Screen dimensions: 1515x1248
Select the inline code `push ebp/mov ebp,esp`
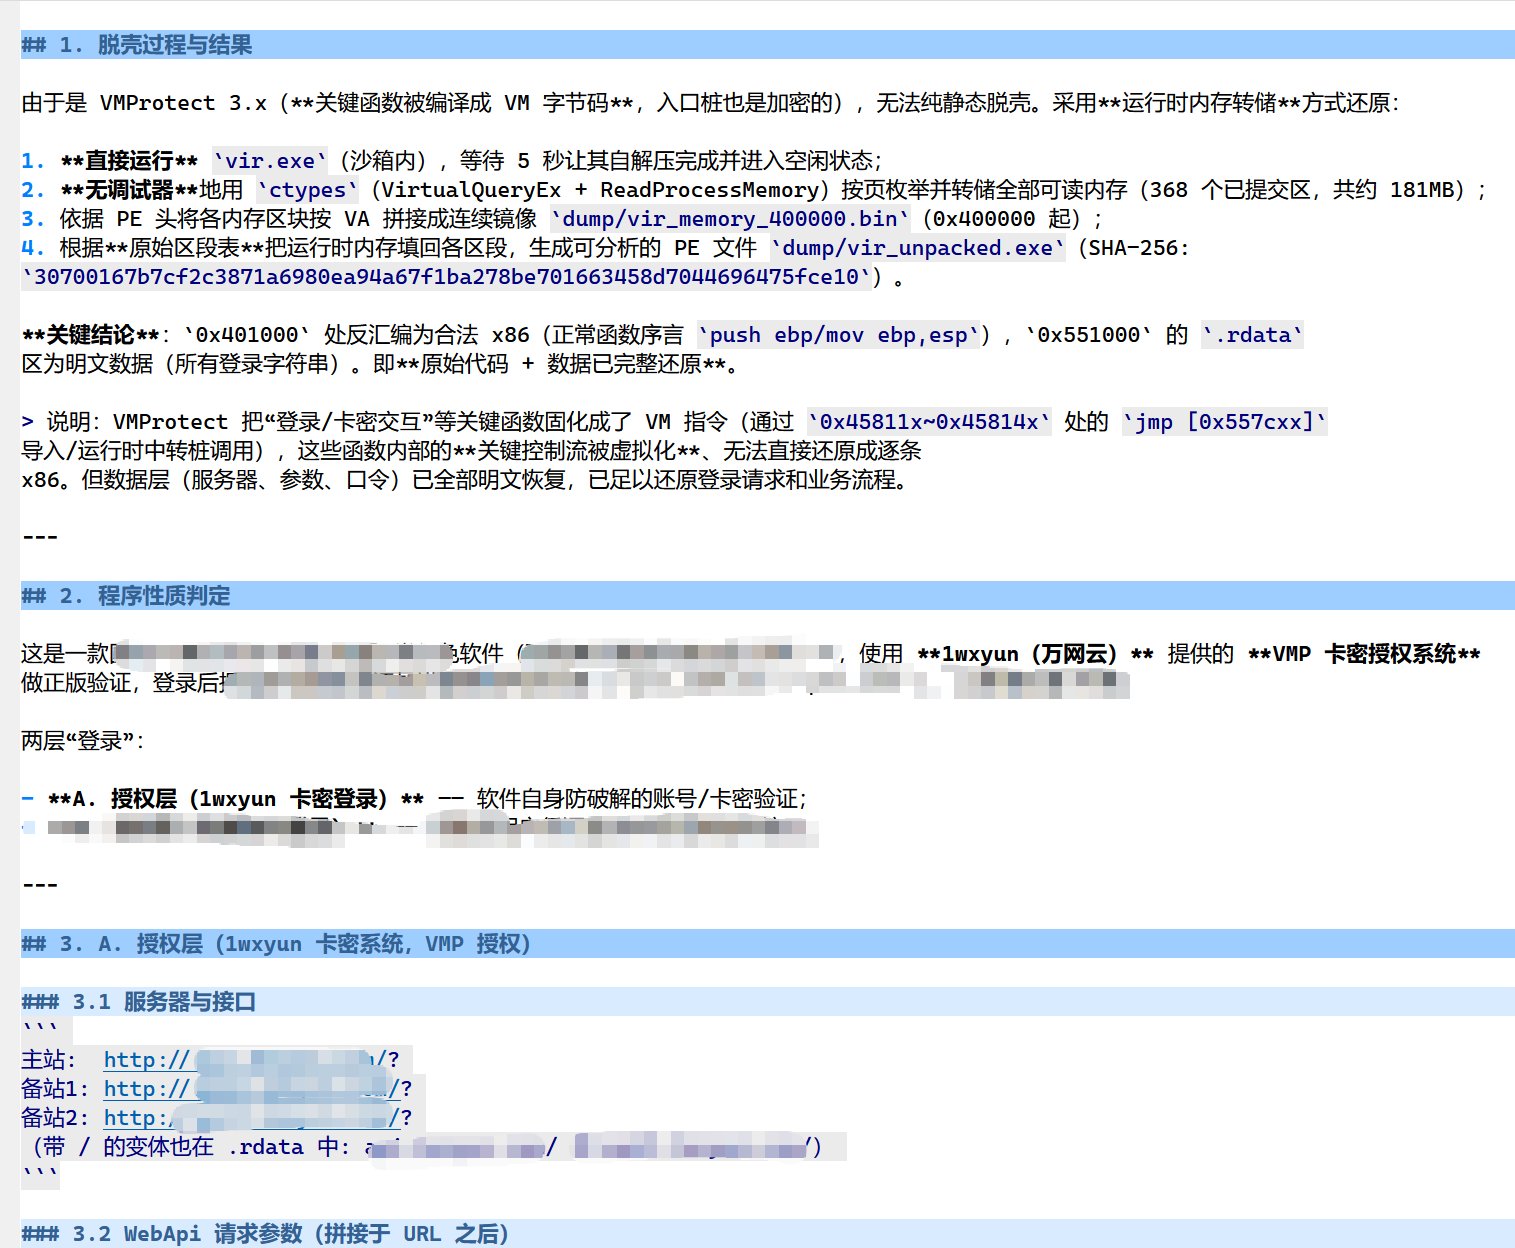[838, 335]
